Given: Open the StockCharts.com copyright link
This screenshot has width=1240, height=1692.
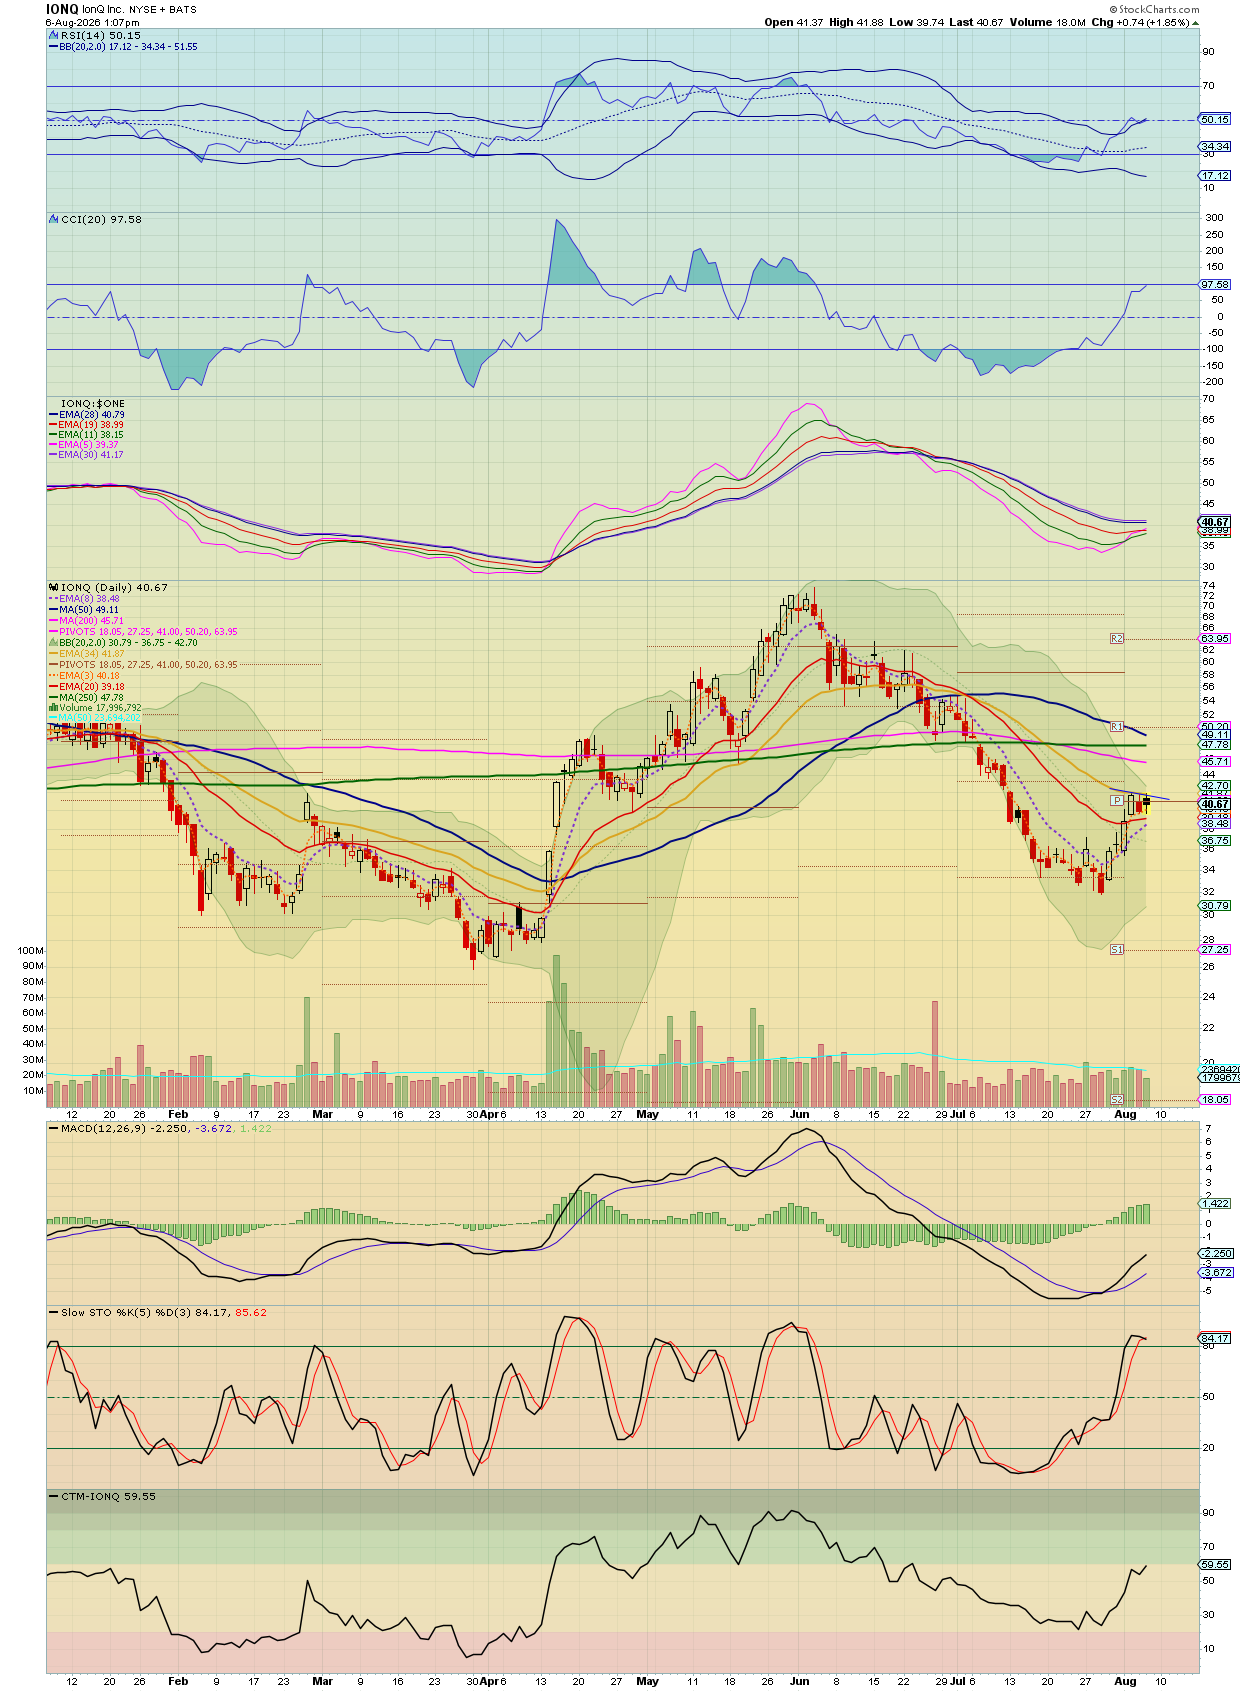Looking at the screenshot, I should coord(1153,9).
